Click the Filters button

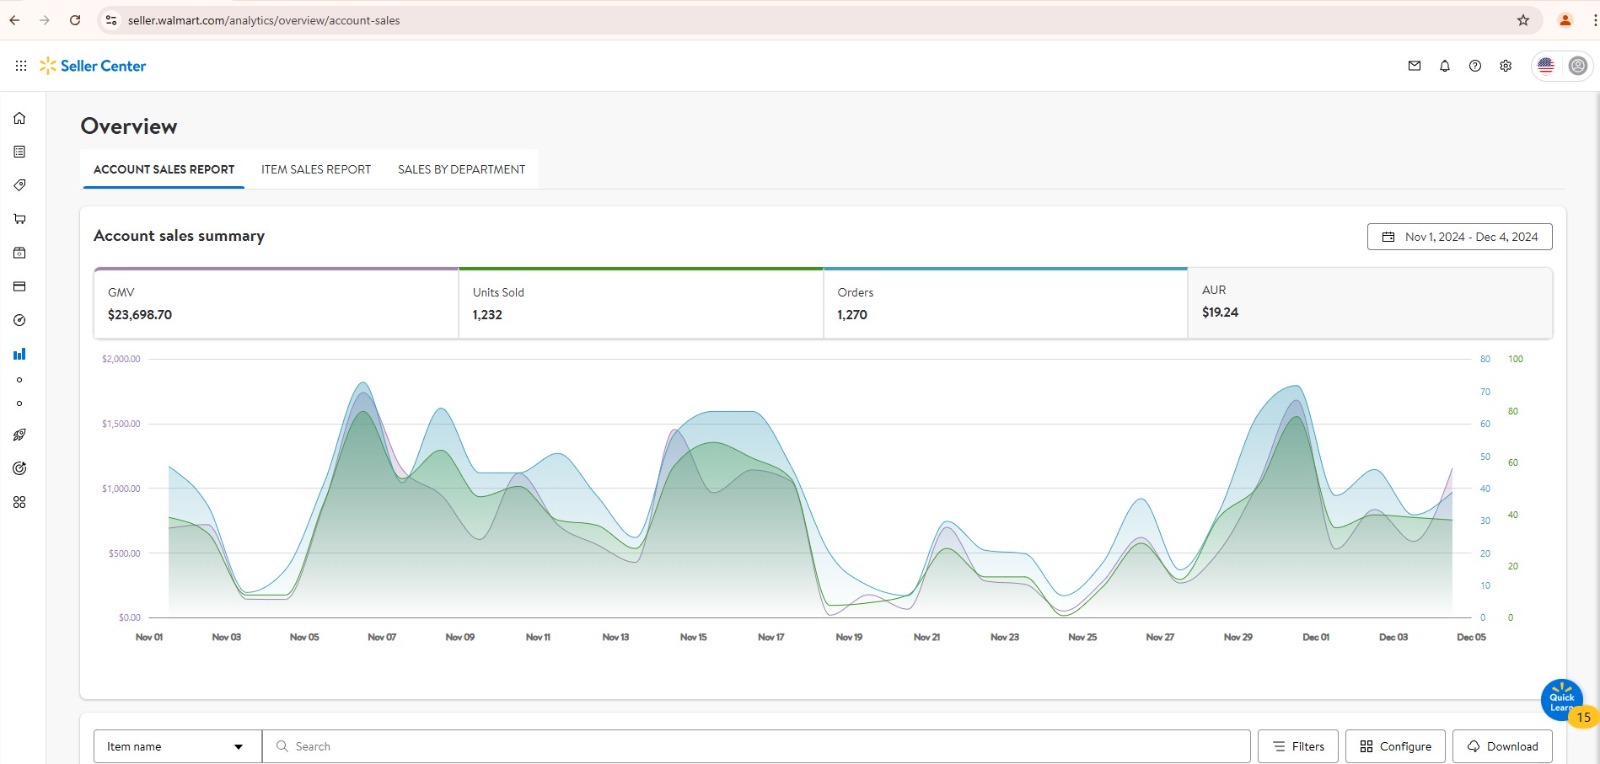(1297, 746)
